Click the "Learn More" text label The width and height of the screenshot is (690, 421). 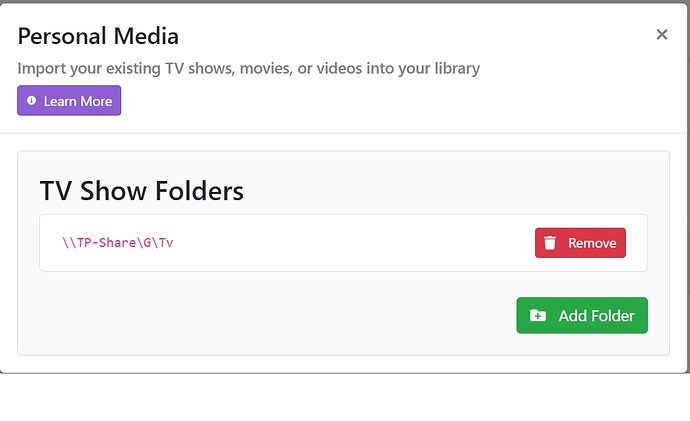(x=78, y=101)
